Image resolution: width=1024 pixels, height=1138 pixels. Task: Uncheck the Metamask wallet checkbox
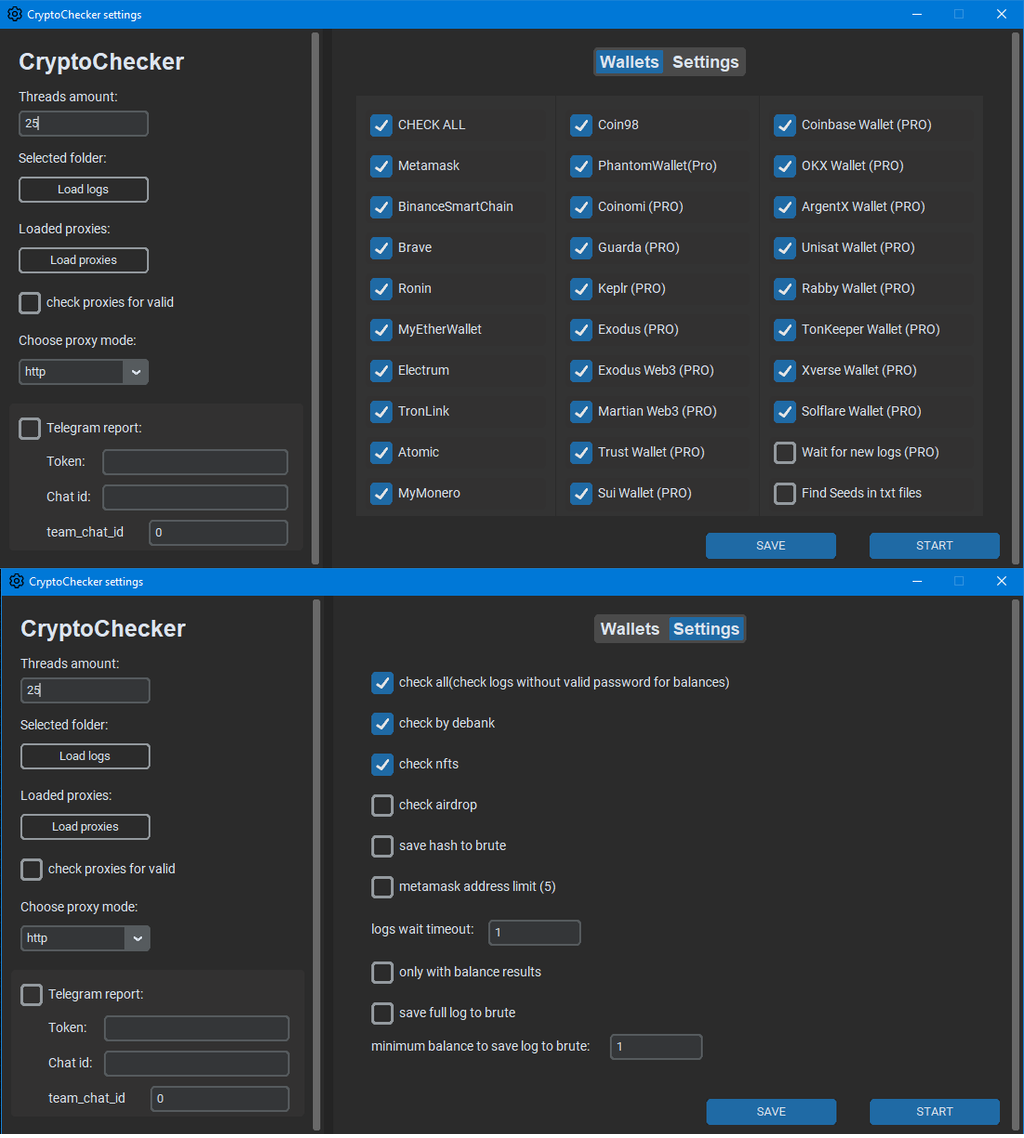tap(381, 166)
